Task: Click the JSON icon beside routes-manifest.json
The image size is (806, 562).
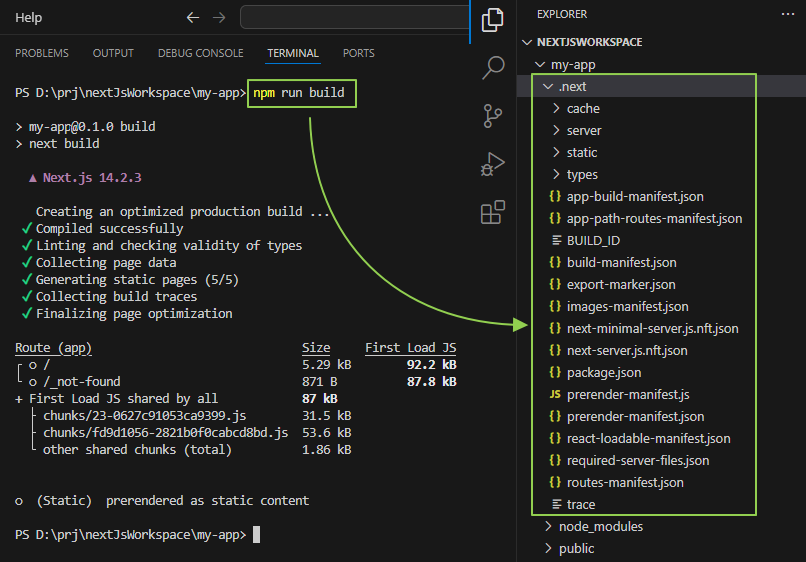Action: click(555, 482)
